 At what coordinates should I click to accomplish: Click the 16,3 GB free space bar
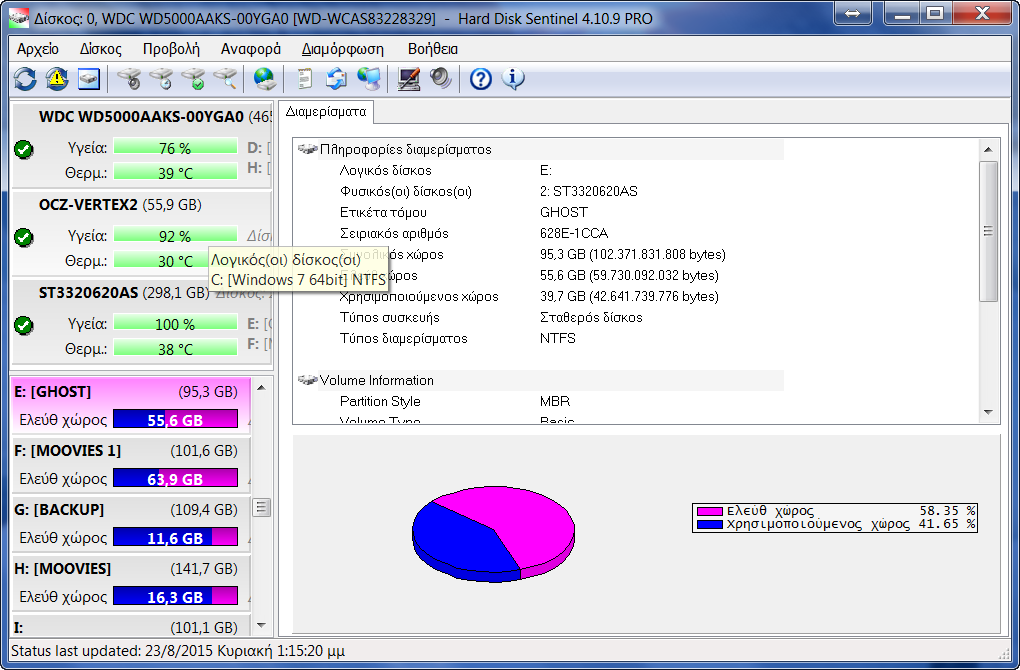coord(175,597)
